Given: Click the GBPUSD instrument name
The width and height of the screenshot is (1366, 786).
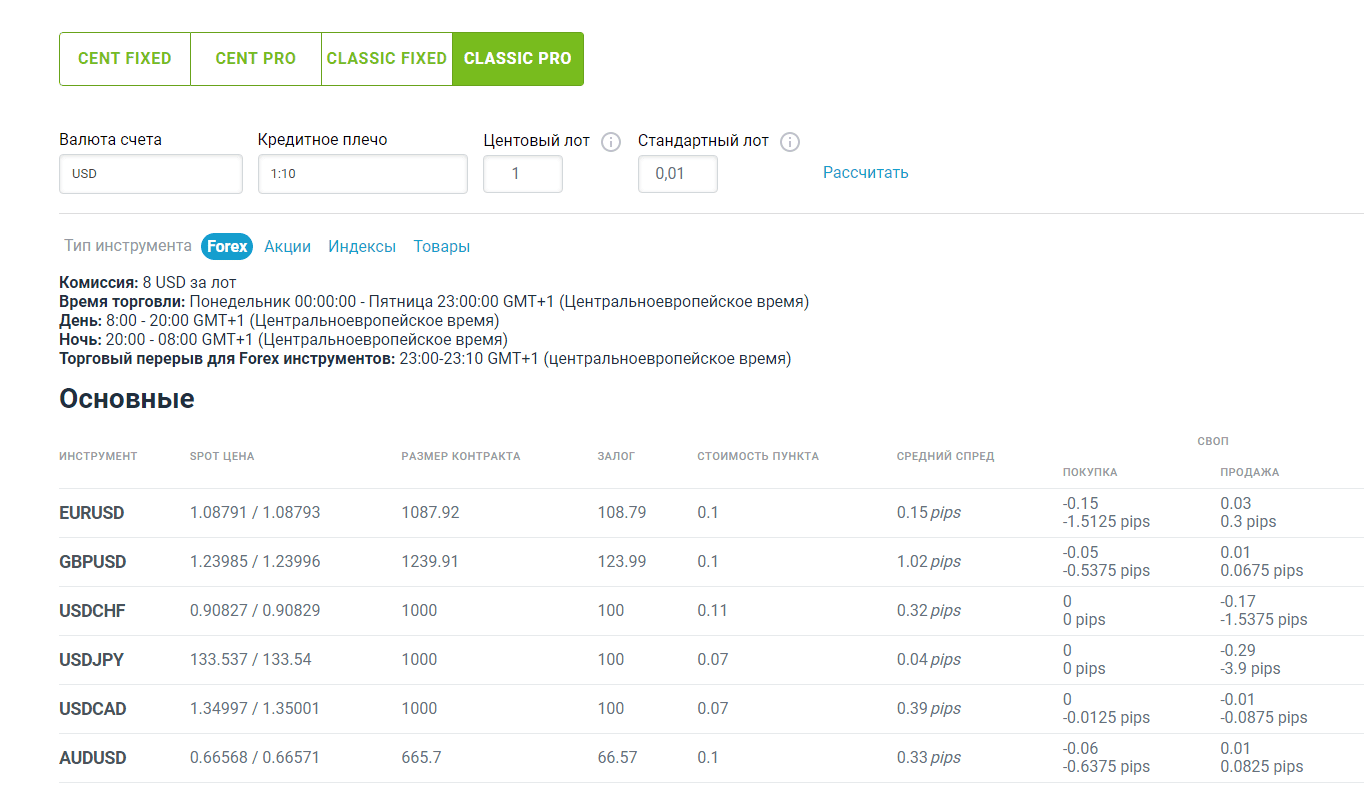Looking at the screenshot, I should 93,562.
